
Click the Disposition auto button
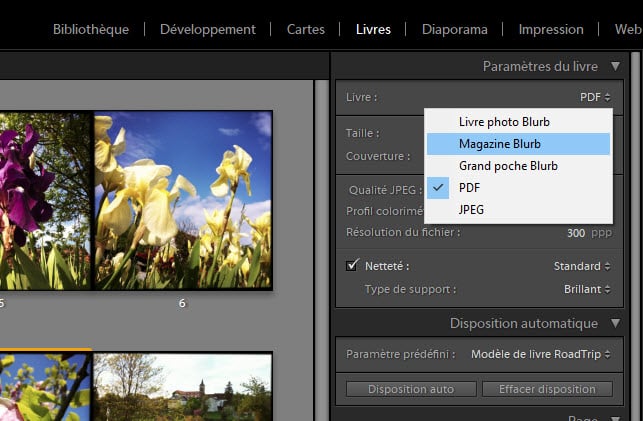[x=411, y=389]
